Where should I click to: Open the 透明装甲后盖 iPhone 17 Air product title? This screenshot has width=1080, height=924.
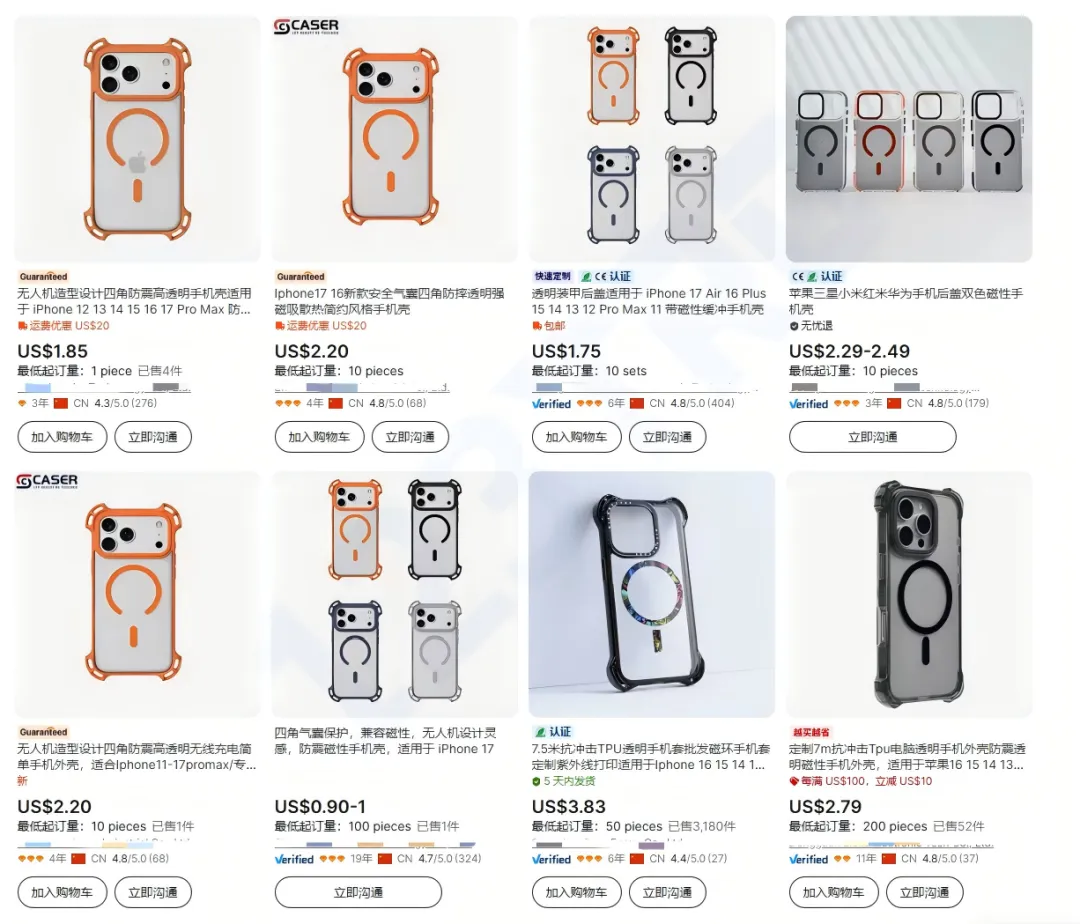tap(648, 302)
